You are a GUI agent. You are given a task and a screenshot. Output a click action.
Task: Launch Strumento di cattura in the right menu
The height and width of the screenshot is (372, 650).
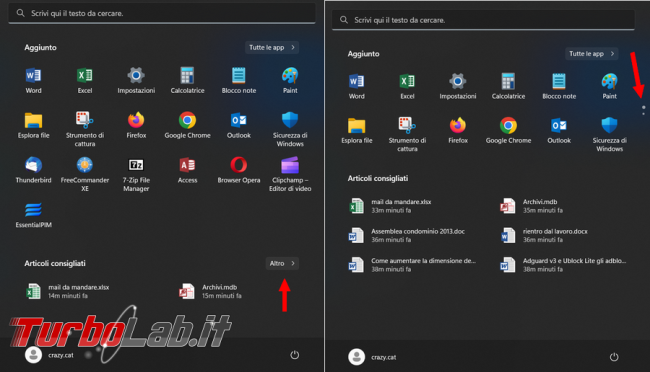(x=407, y=134)
